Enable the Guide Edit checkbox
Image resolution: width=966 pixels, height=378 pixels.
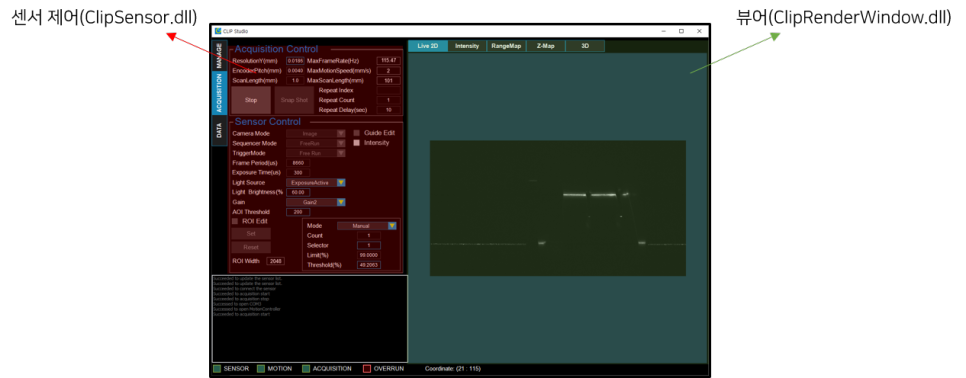356,132
